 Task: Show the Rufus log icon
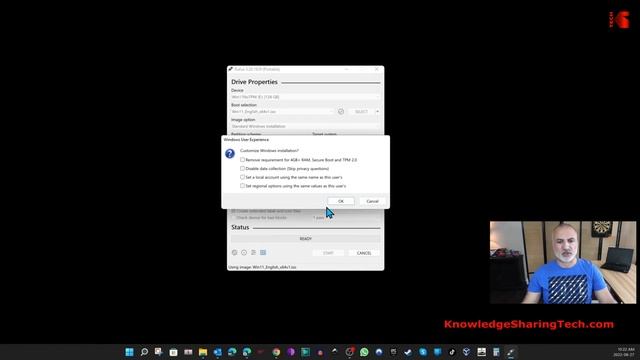(263, 253)
